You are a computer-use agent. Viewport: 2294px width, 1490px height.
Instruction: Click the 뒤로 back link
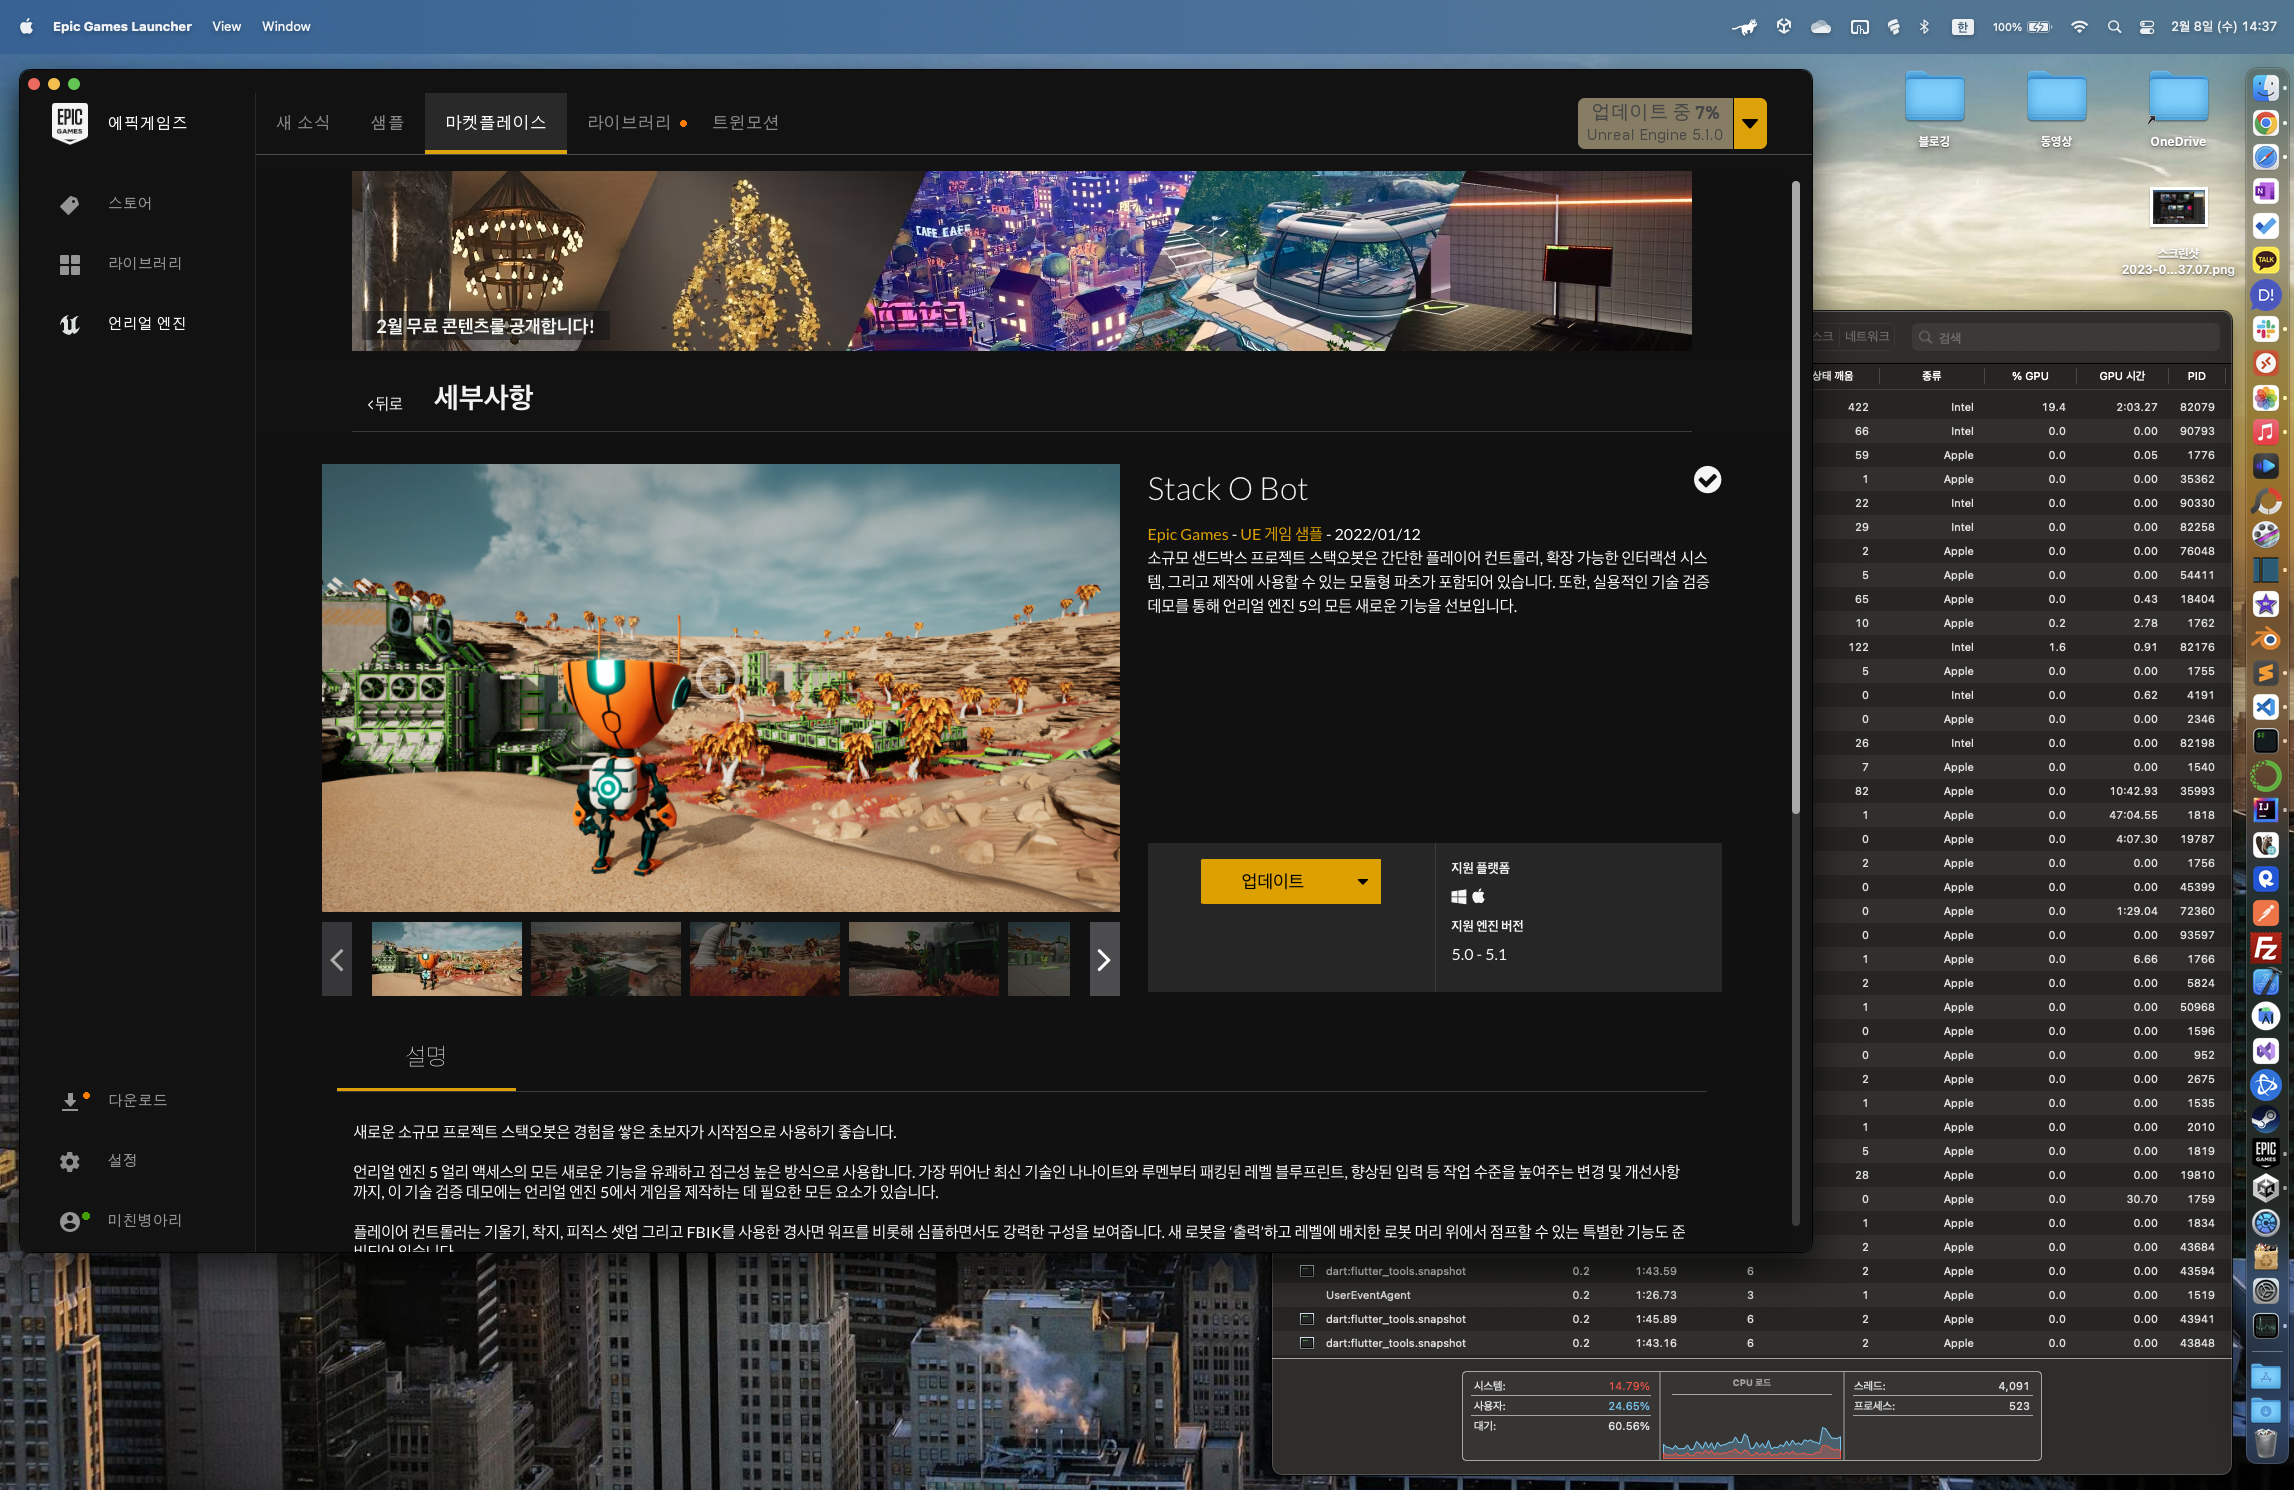[385, 403]
